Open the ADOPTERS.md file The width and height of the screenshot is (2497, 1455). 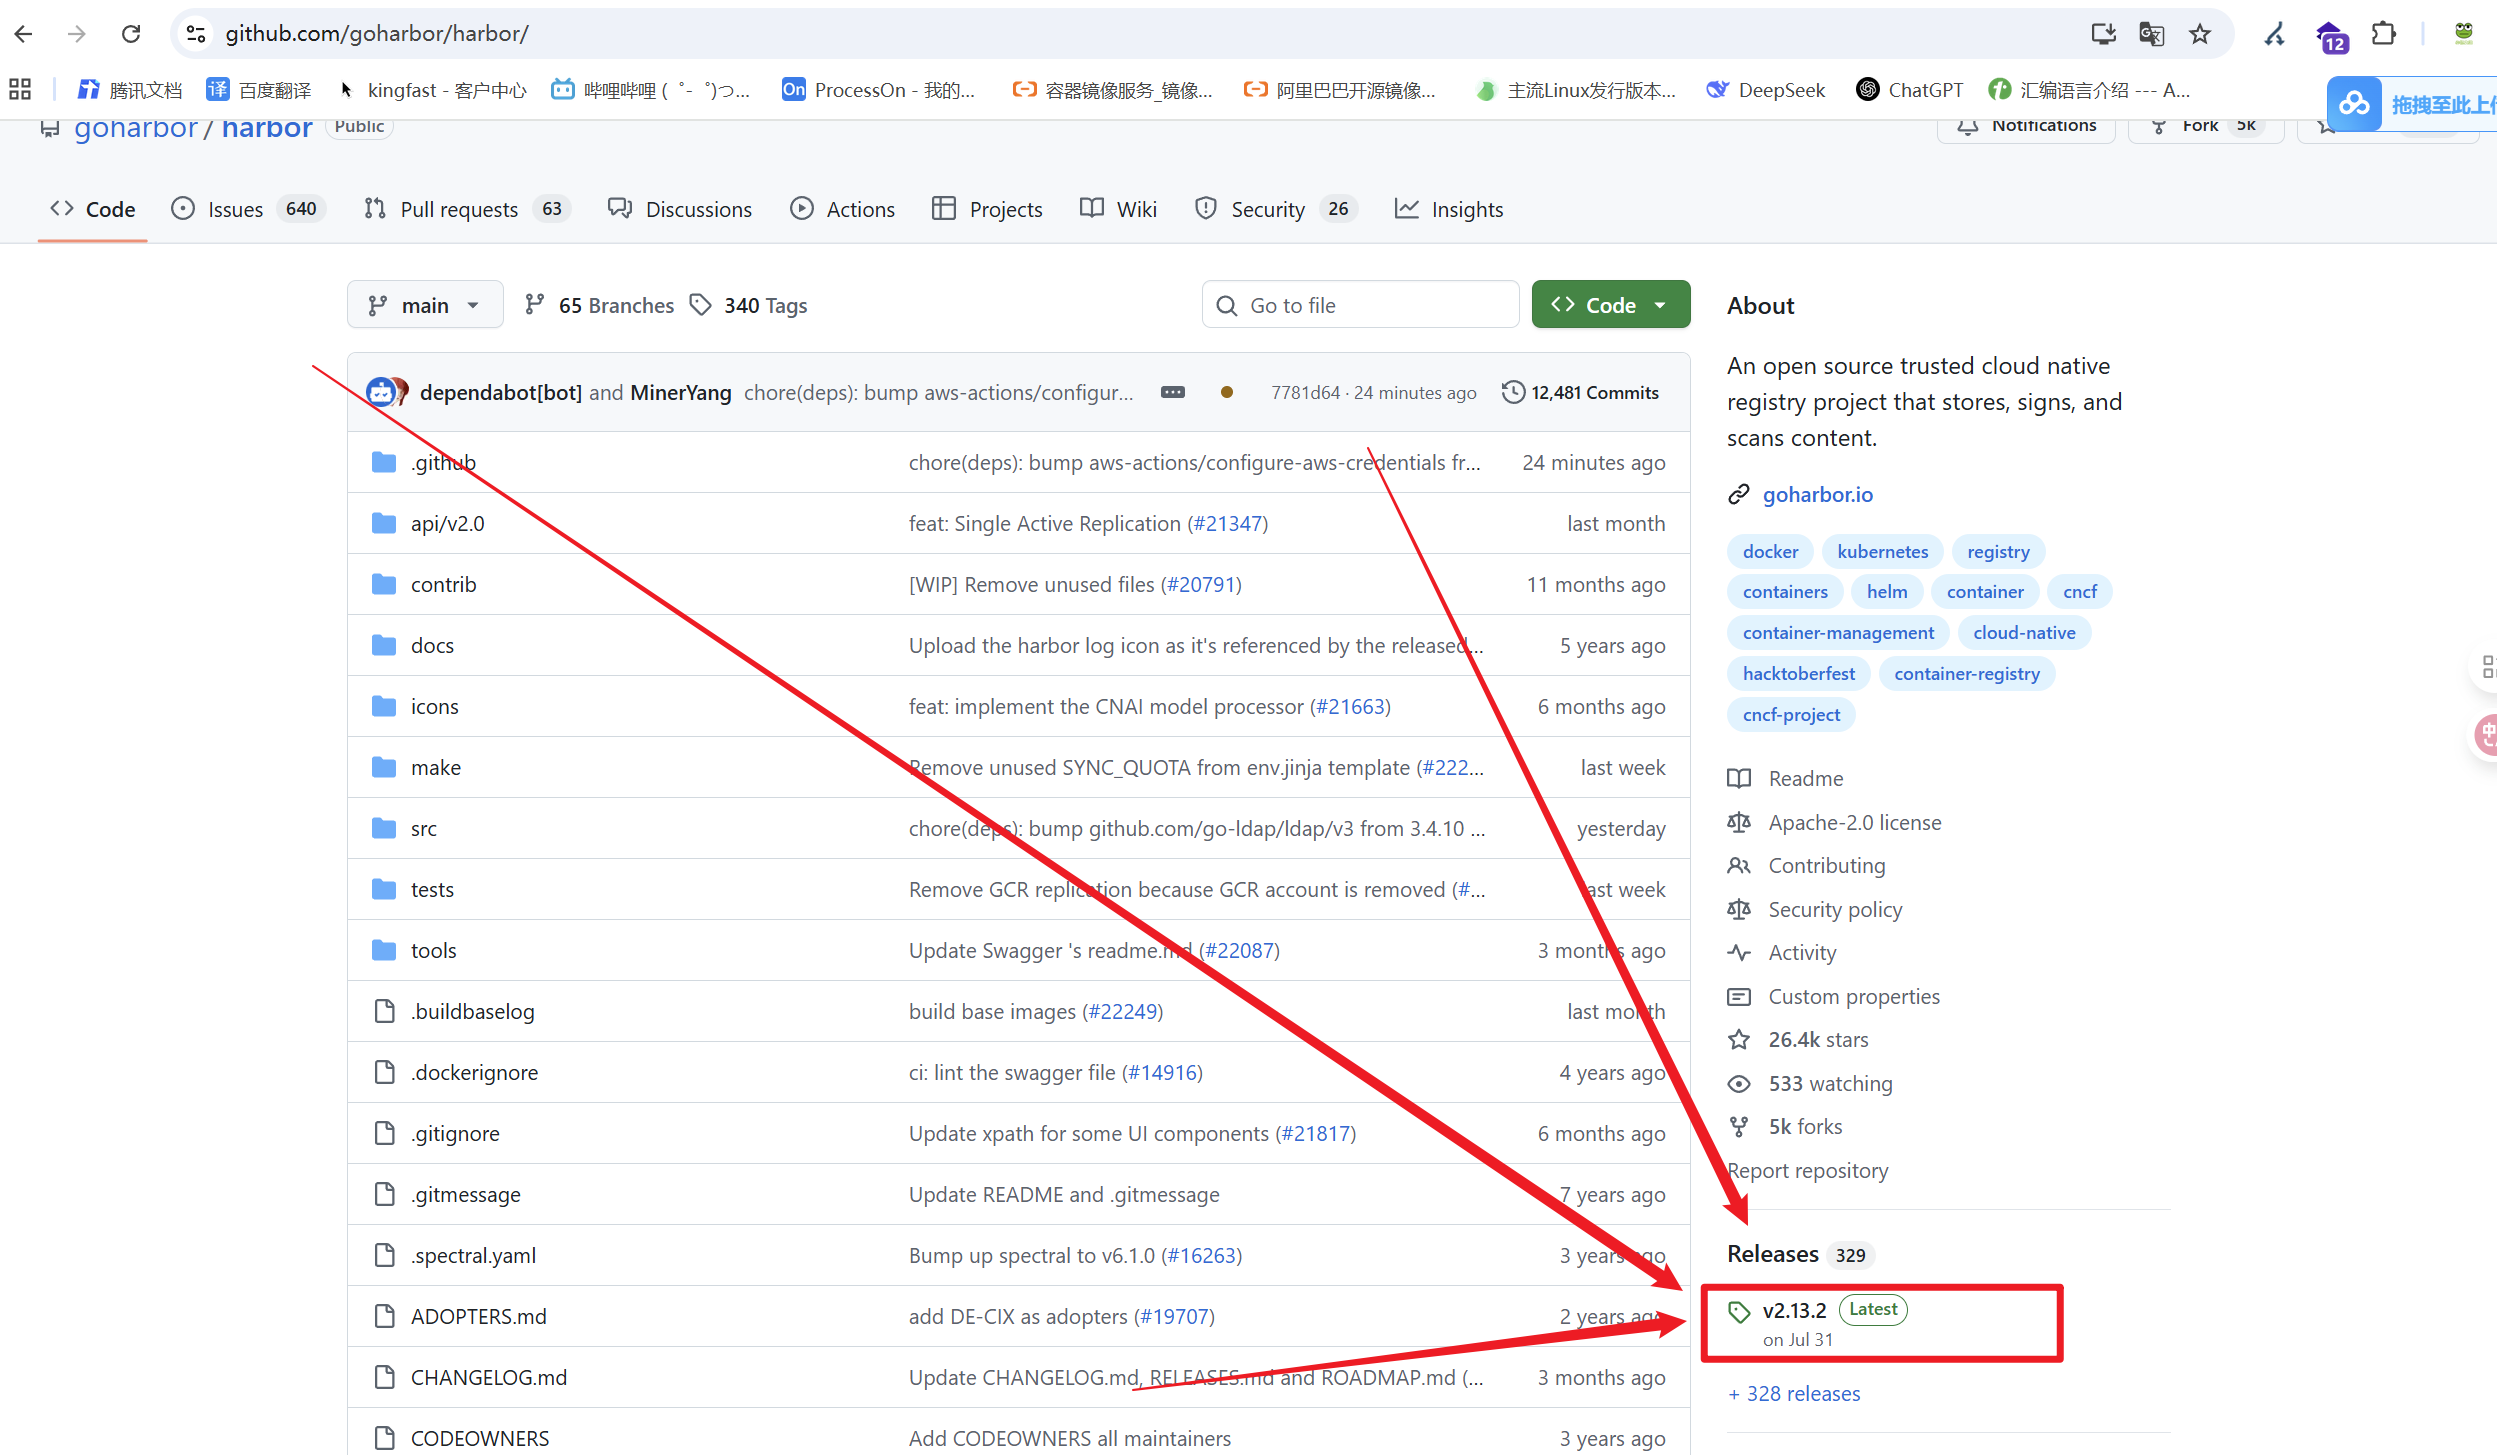click(x=478, y=1316)
